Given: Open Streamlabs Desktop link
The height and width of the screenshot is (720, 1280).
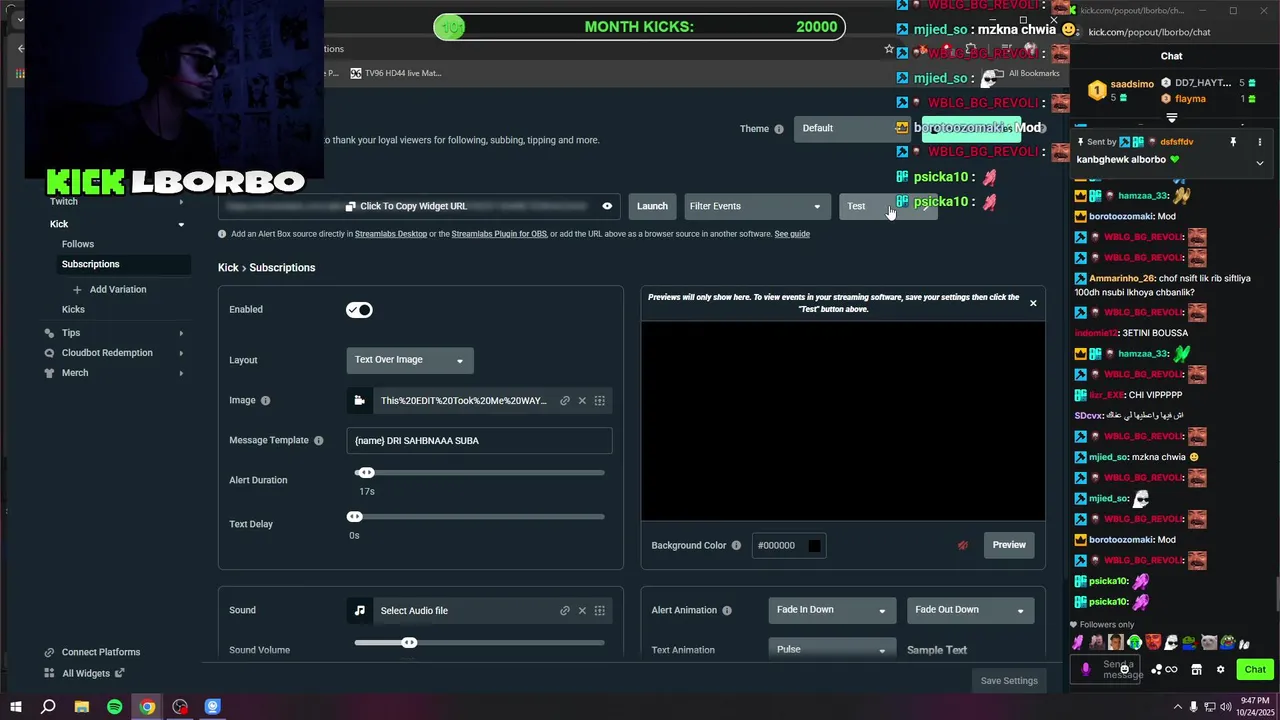Looking at the screenshot, I should [x=391, y=234].
